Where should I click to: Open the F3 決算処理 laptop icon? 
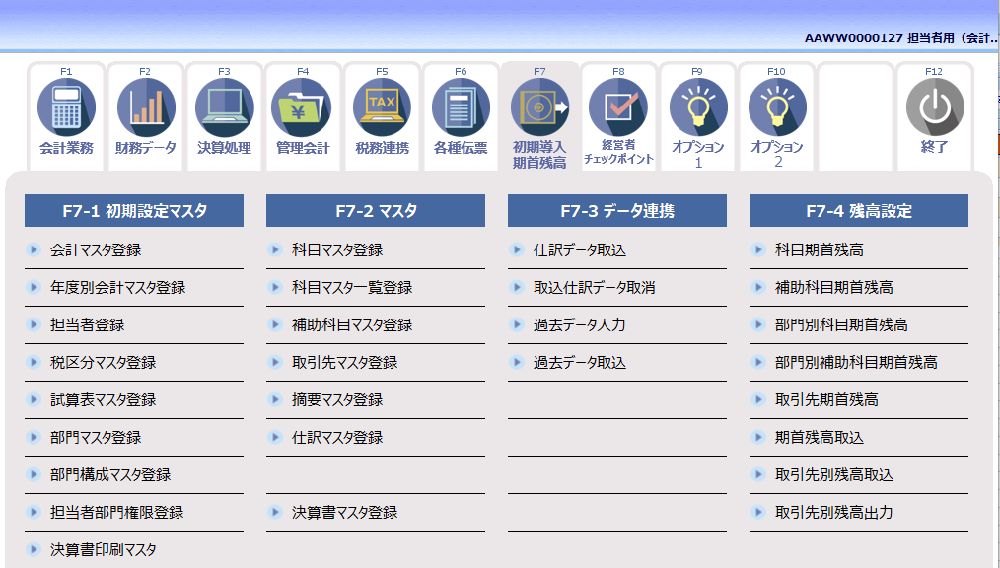[x=224, y=107]
